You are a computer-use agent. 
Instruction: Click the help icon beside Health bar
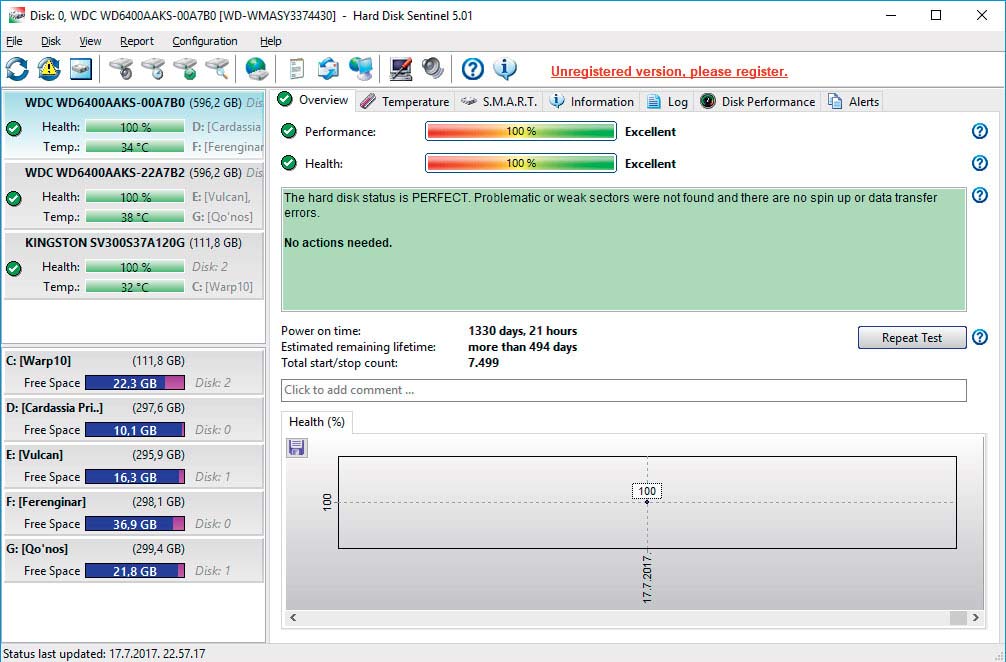pos(979,163)
